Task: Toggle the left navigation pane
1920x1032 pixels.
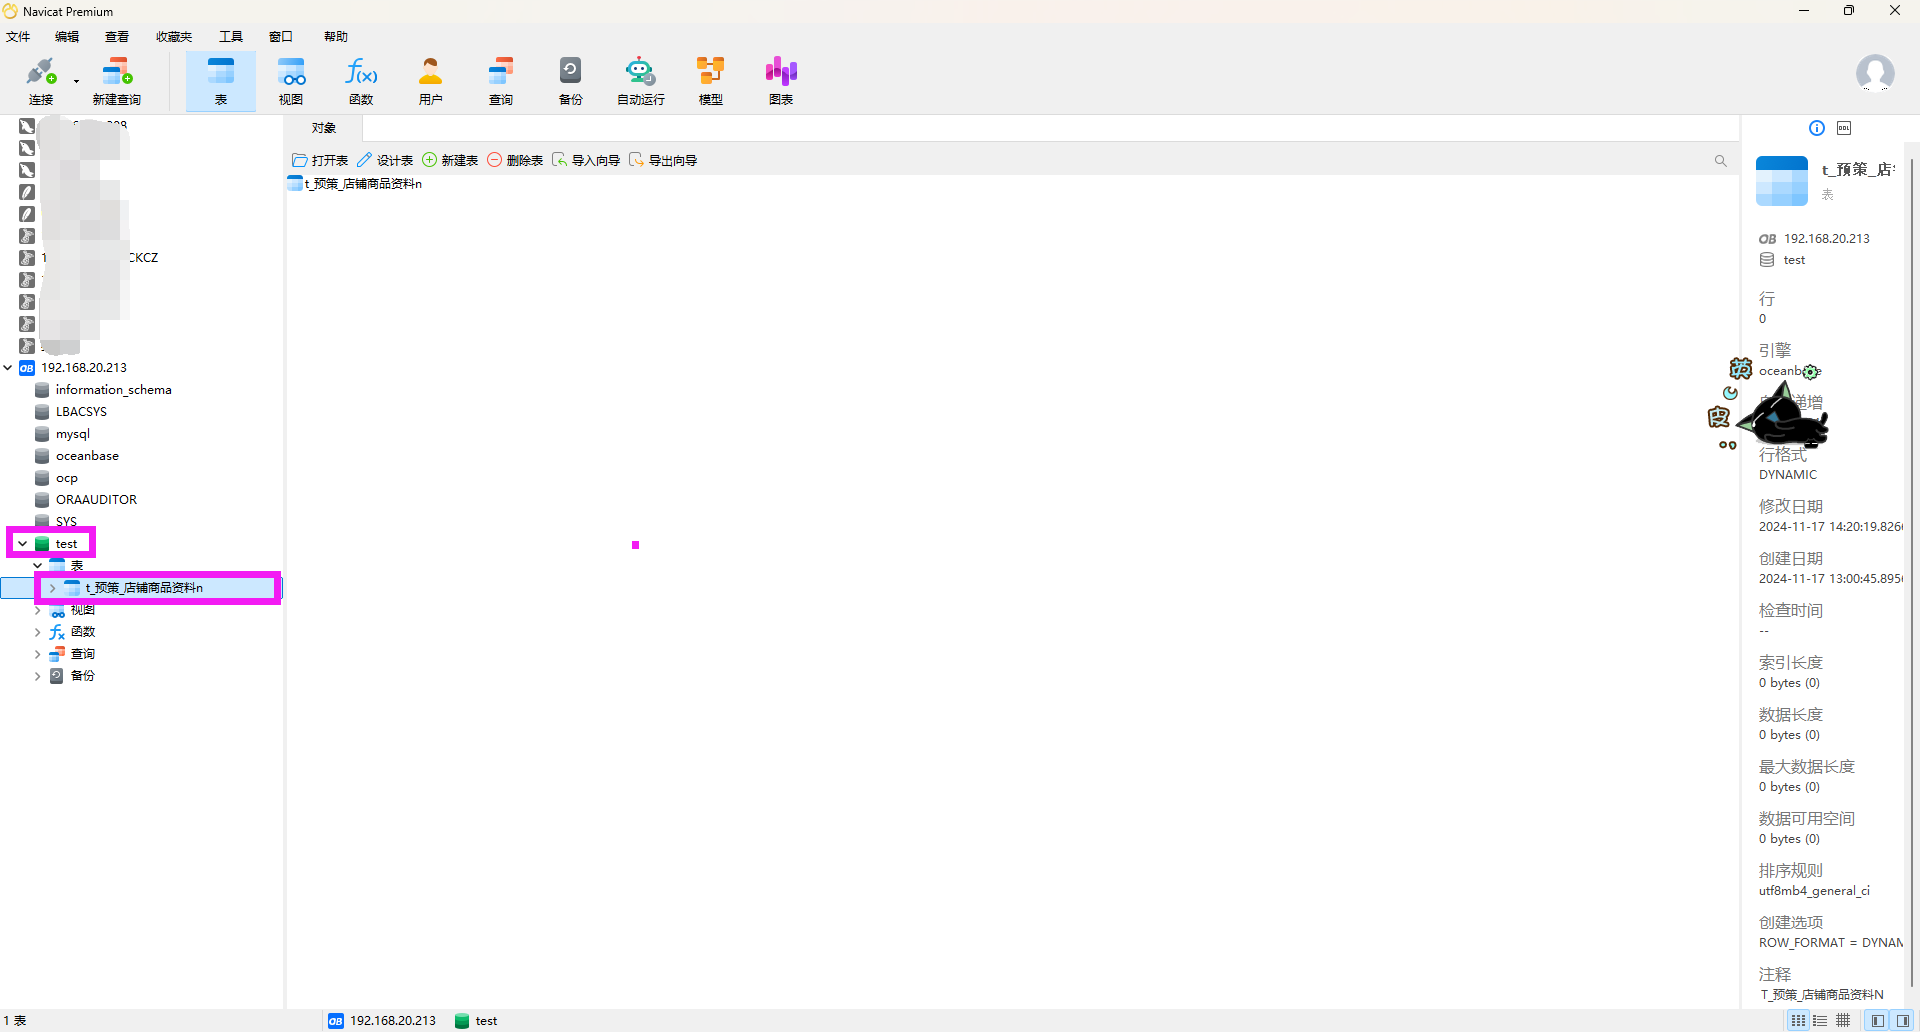Action: click(x=1878, y=1021)
